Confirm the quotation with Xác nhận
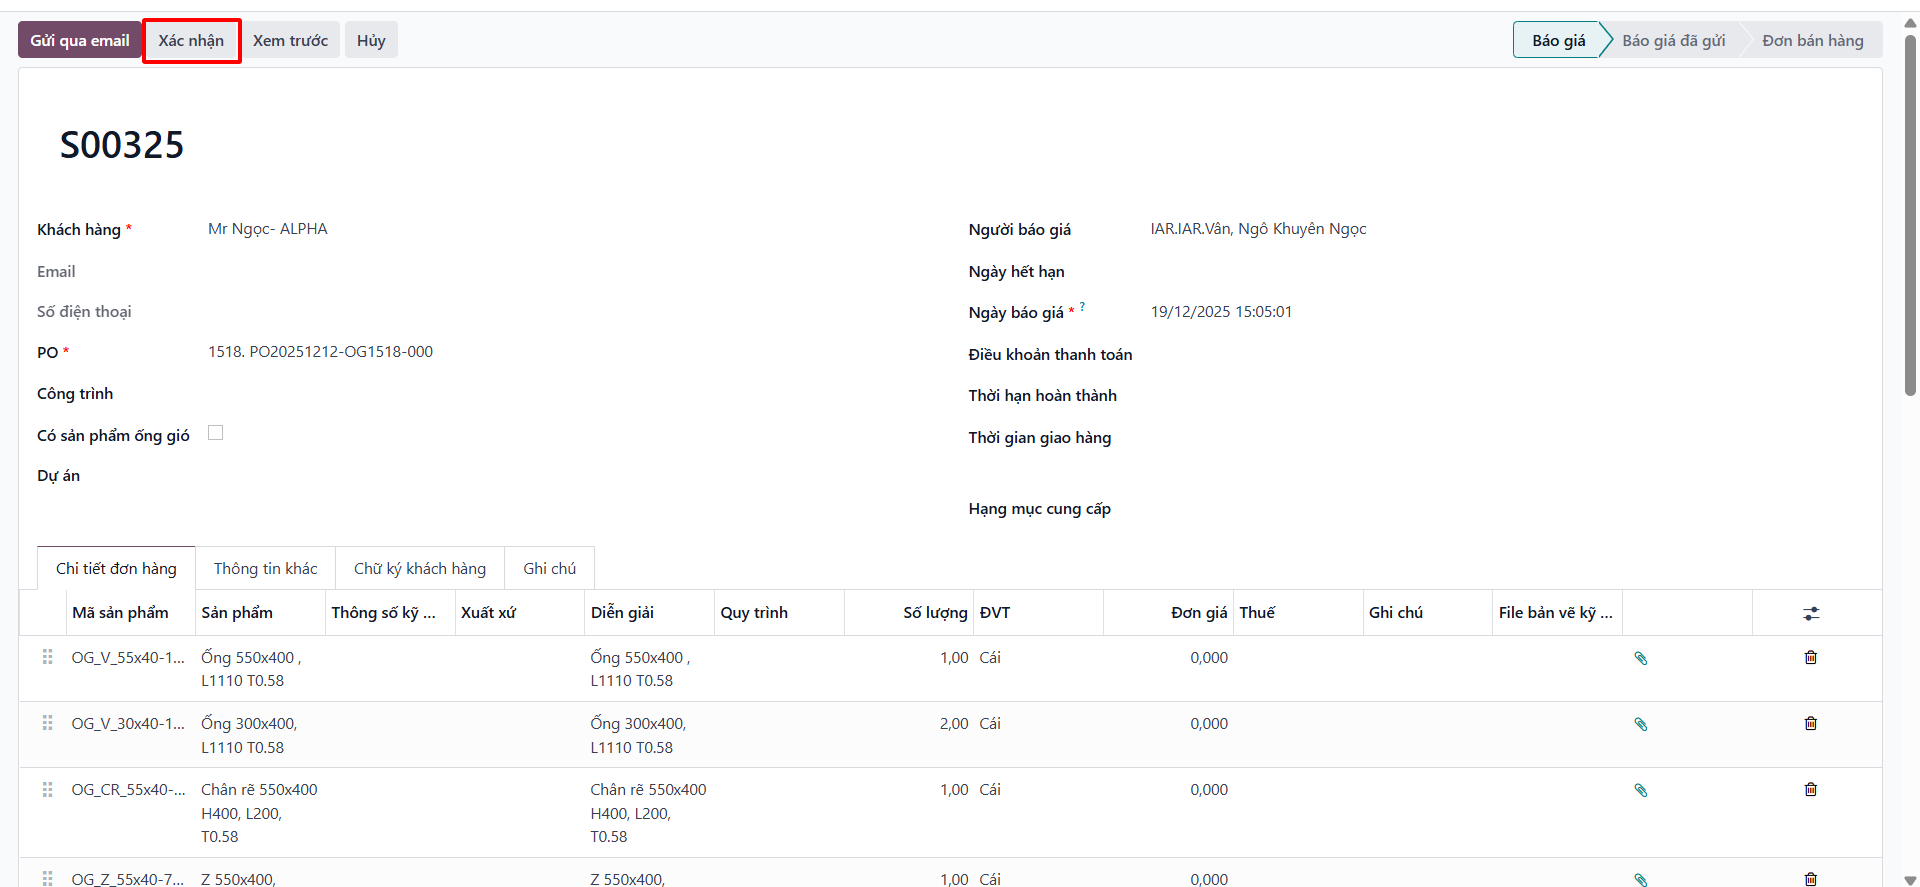This screenshot has width=1920, height=887. [191, 40]
